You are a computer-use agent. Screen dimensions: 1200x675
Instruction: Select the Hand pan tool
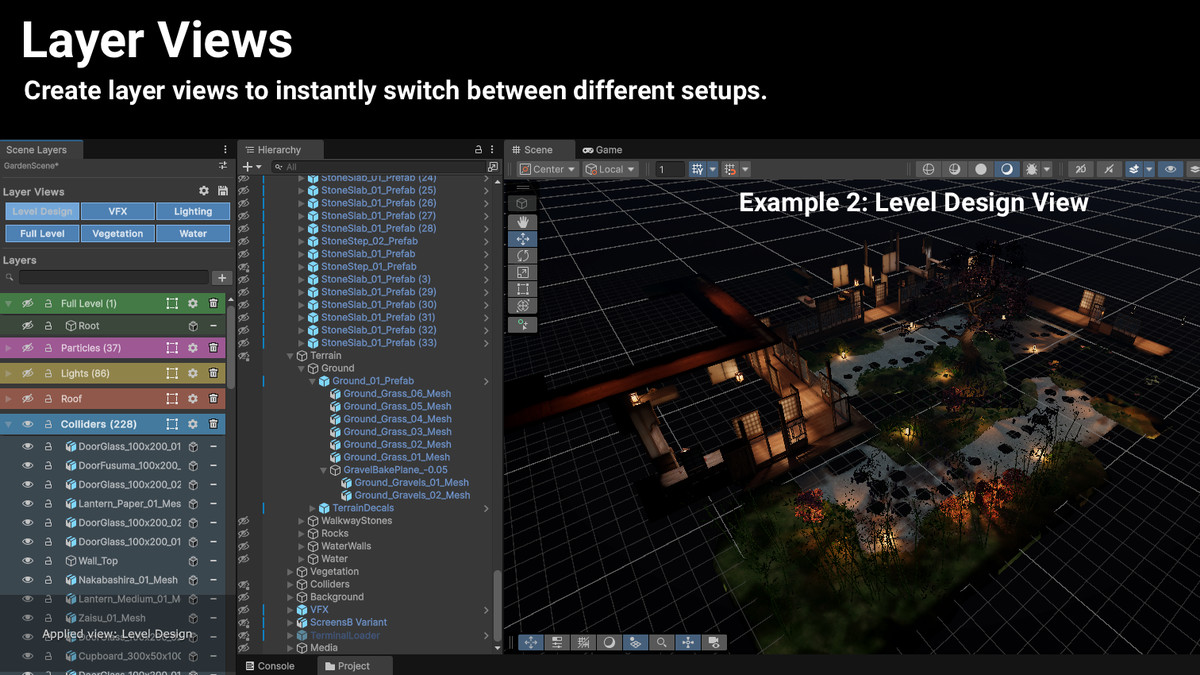(x=523, y=220)
